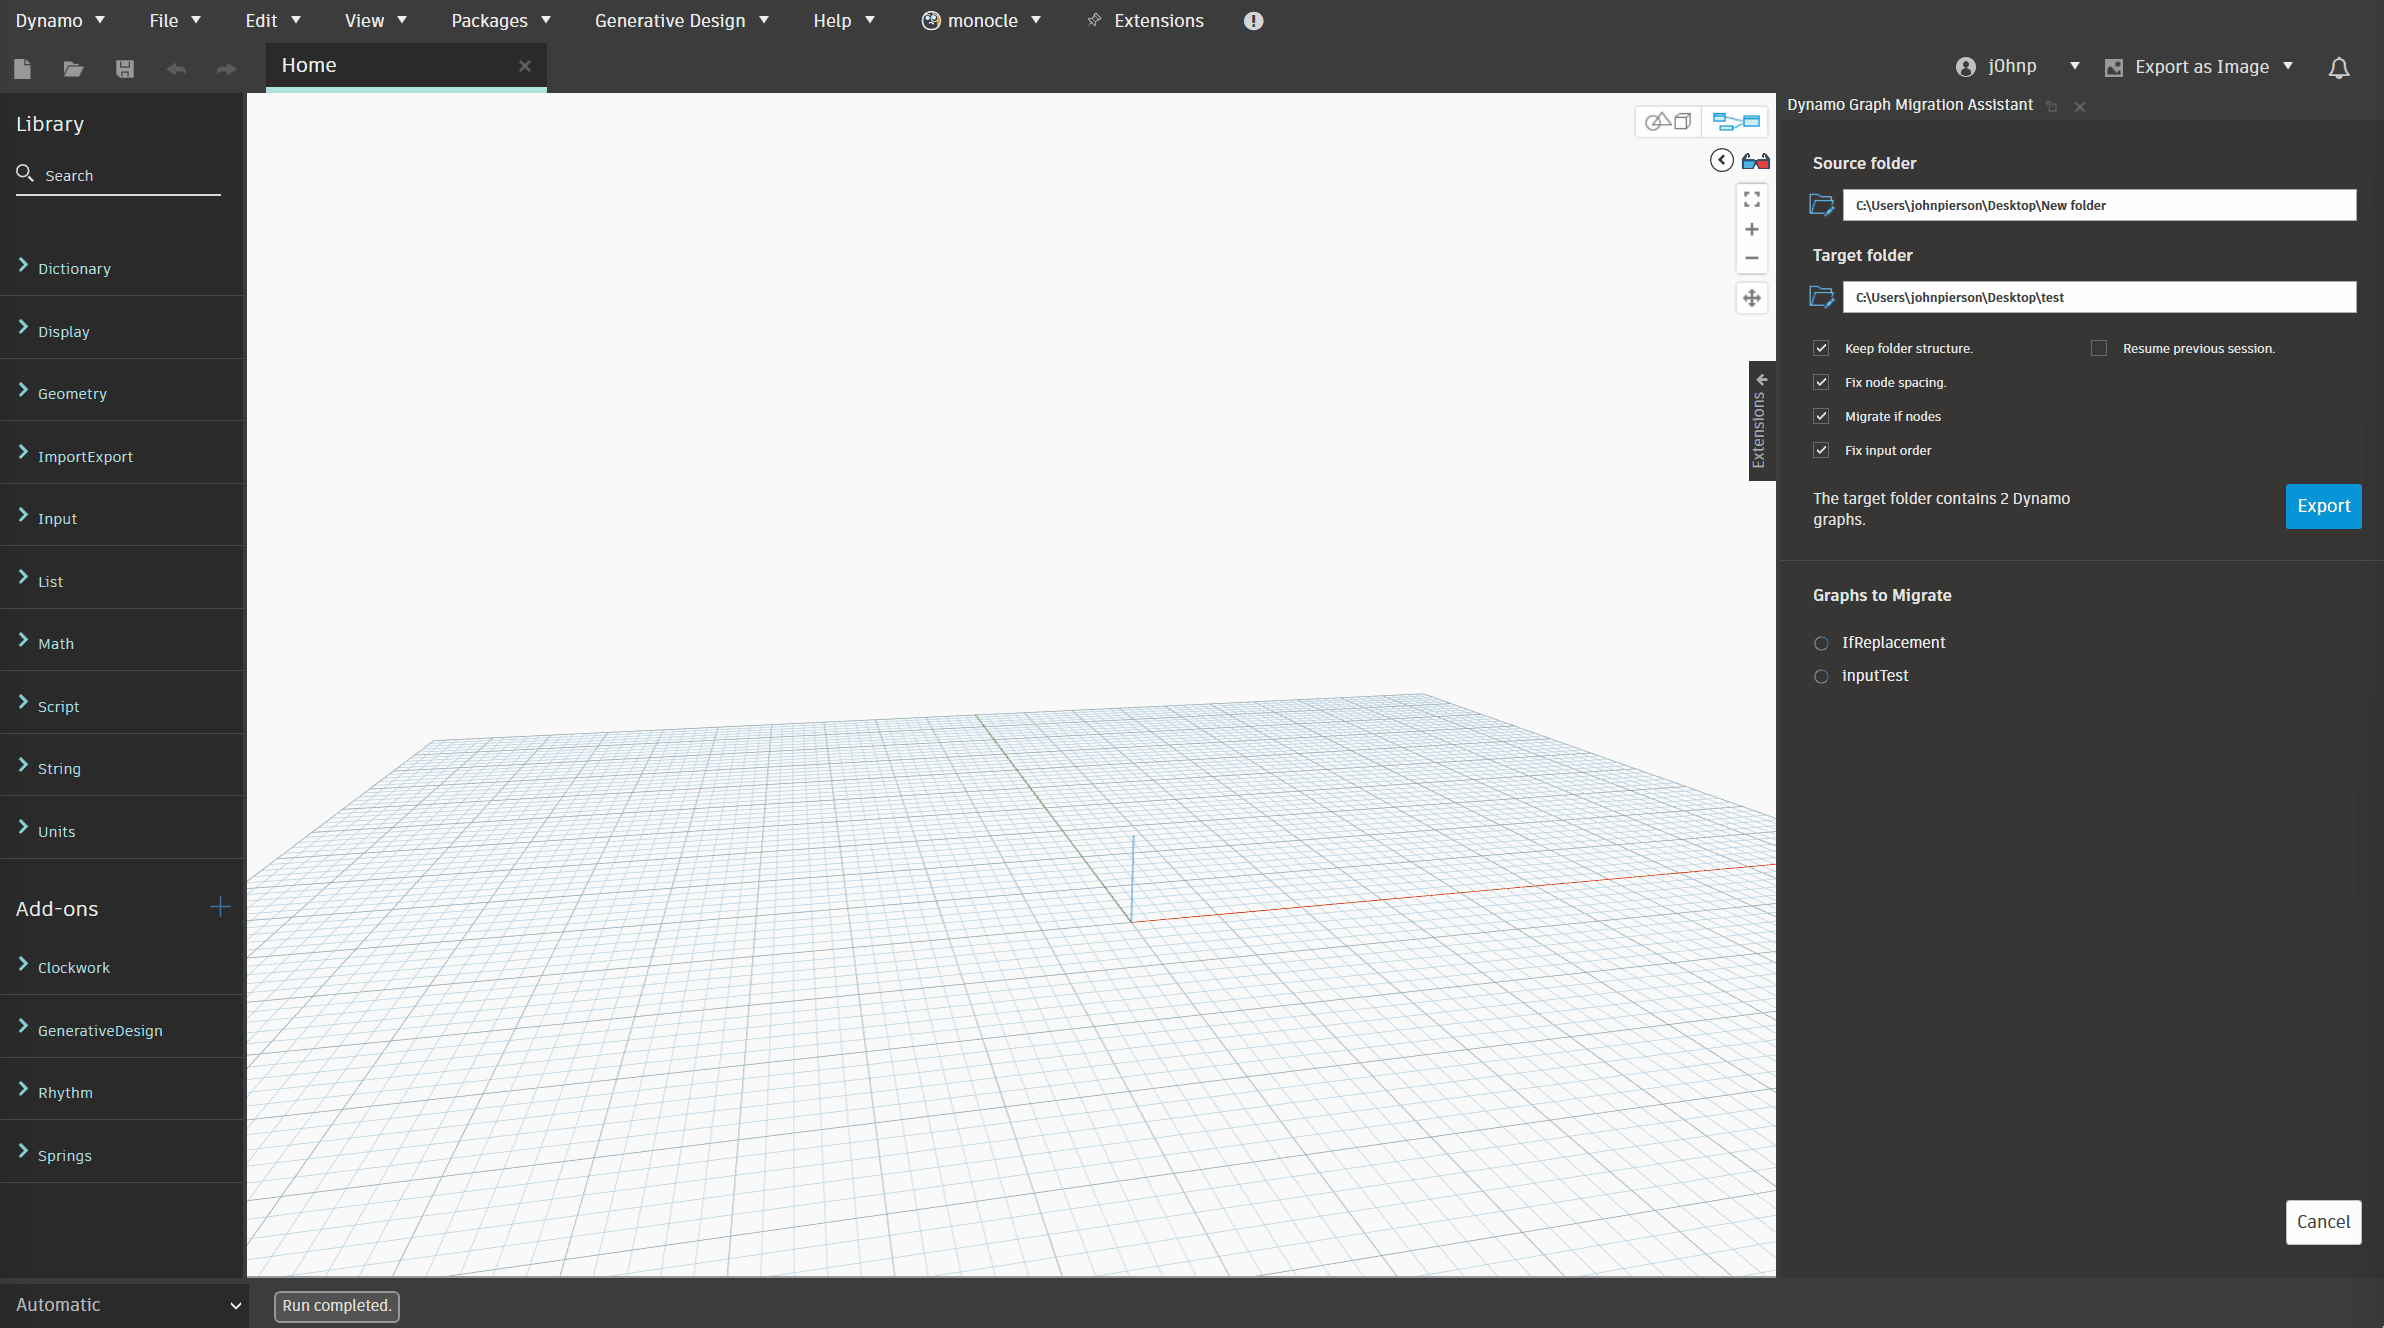Click the Undo arrow icon

(x=176, y=68)
